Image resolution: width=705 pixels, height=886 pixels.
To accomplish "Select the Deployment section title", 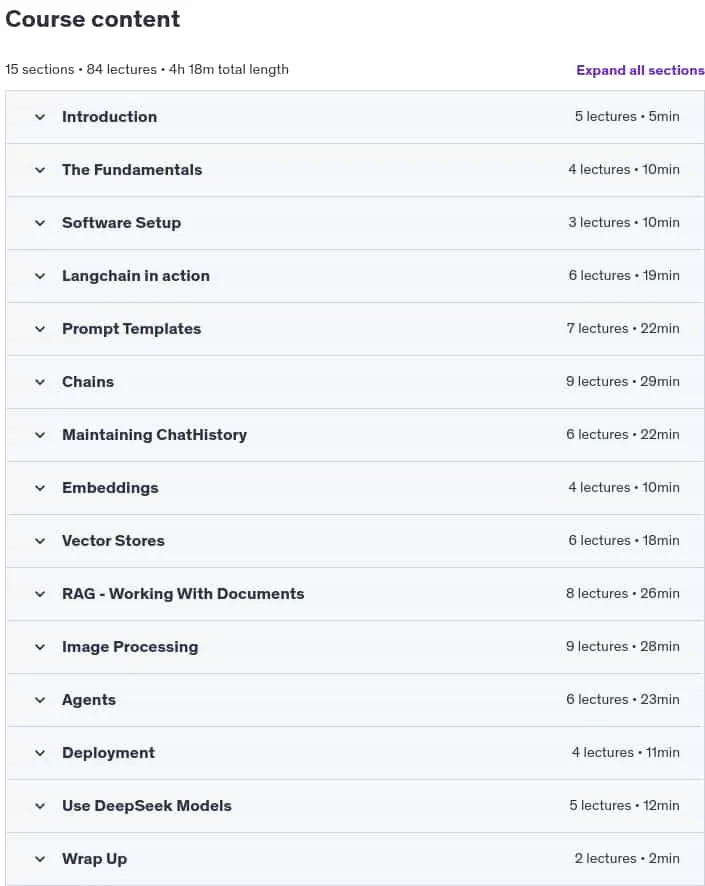I will 108,753.
